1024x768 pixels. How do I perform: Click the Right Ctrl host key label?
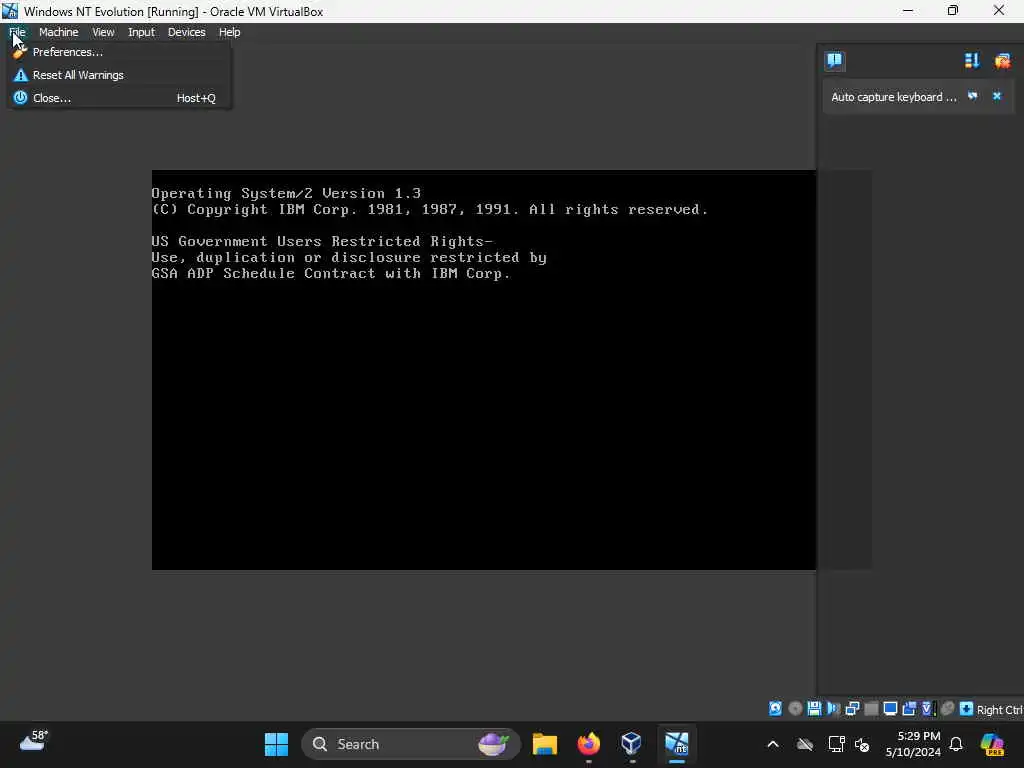point(1000,709)
